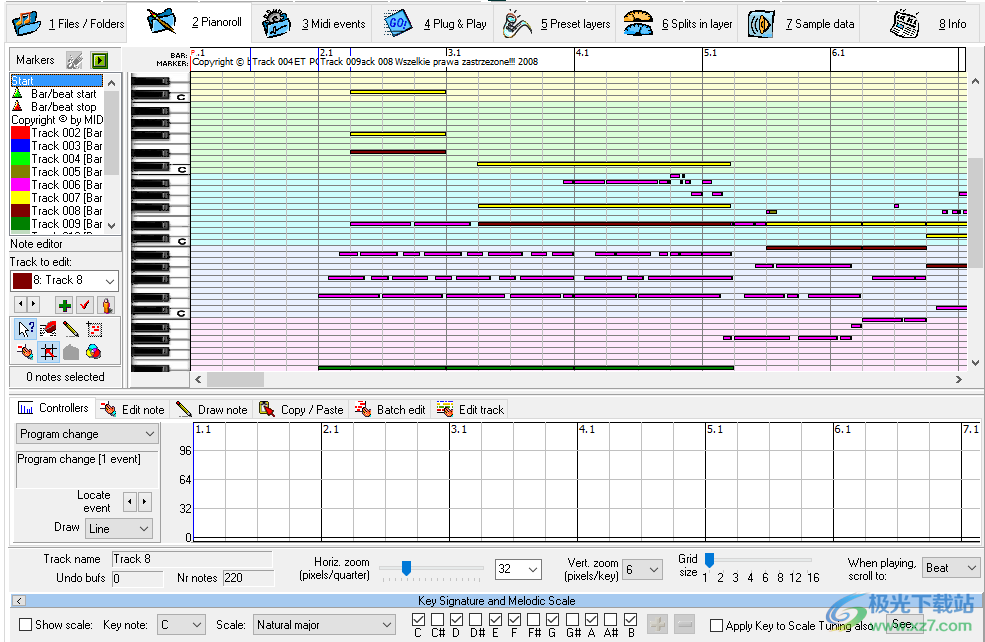Click the red checkmark icon under track selector

(85, 305)
